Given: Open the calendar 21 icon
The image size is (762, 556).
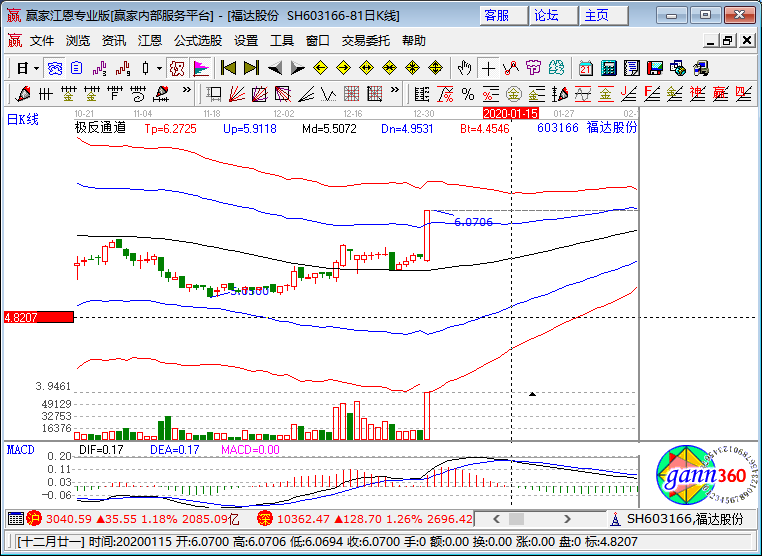Looking at the screenshot, I should click(586, 68).
